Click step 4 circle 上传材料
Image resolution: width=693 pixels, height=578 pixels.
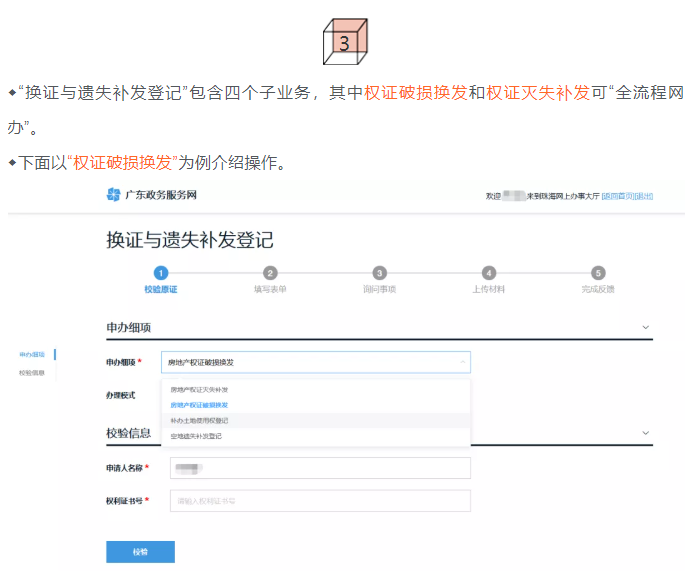click(x=488, y=272)
